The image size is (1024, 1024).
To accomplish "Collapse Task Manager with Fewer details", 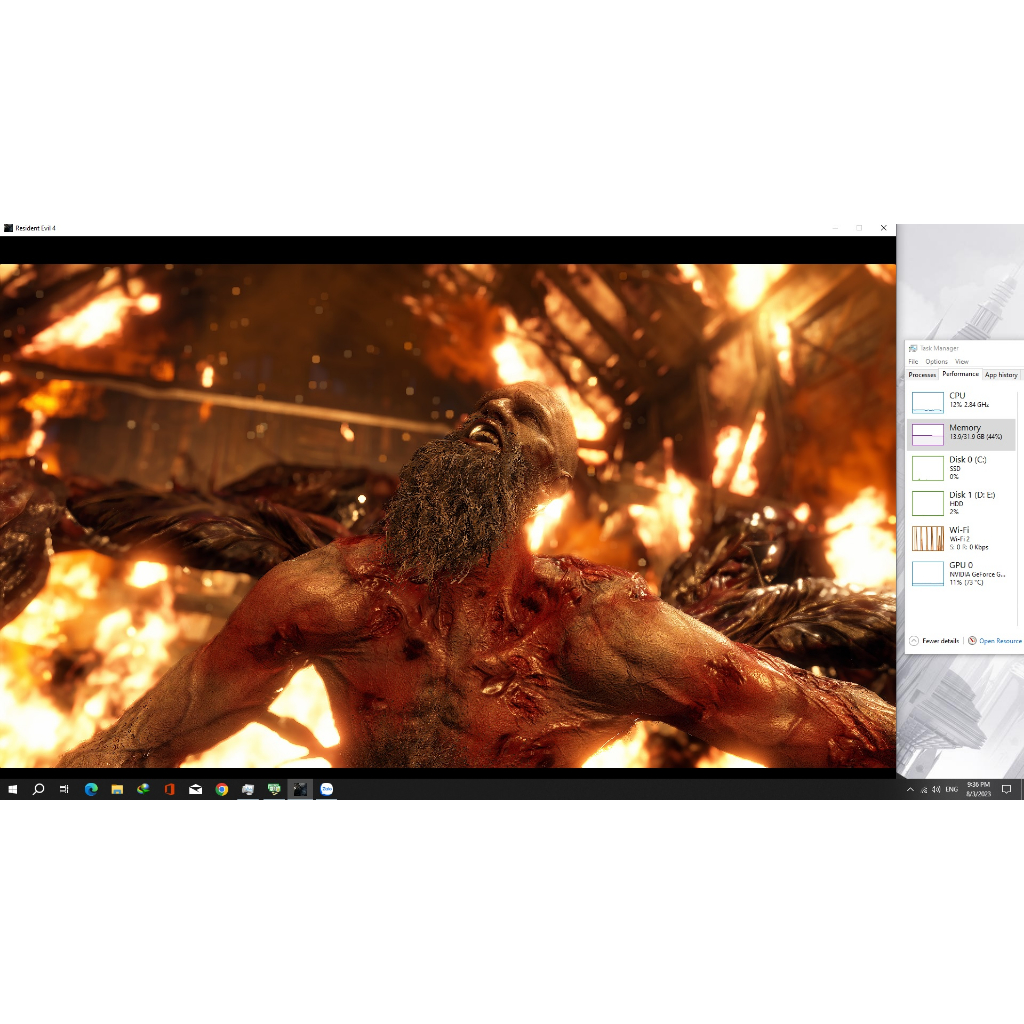I will pos(935,640).
